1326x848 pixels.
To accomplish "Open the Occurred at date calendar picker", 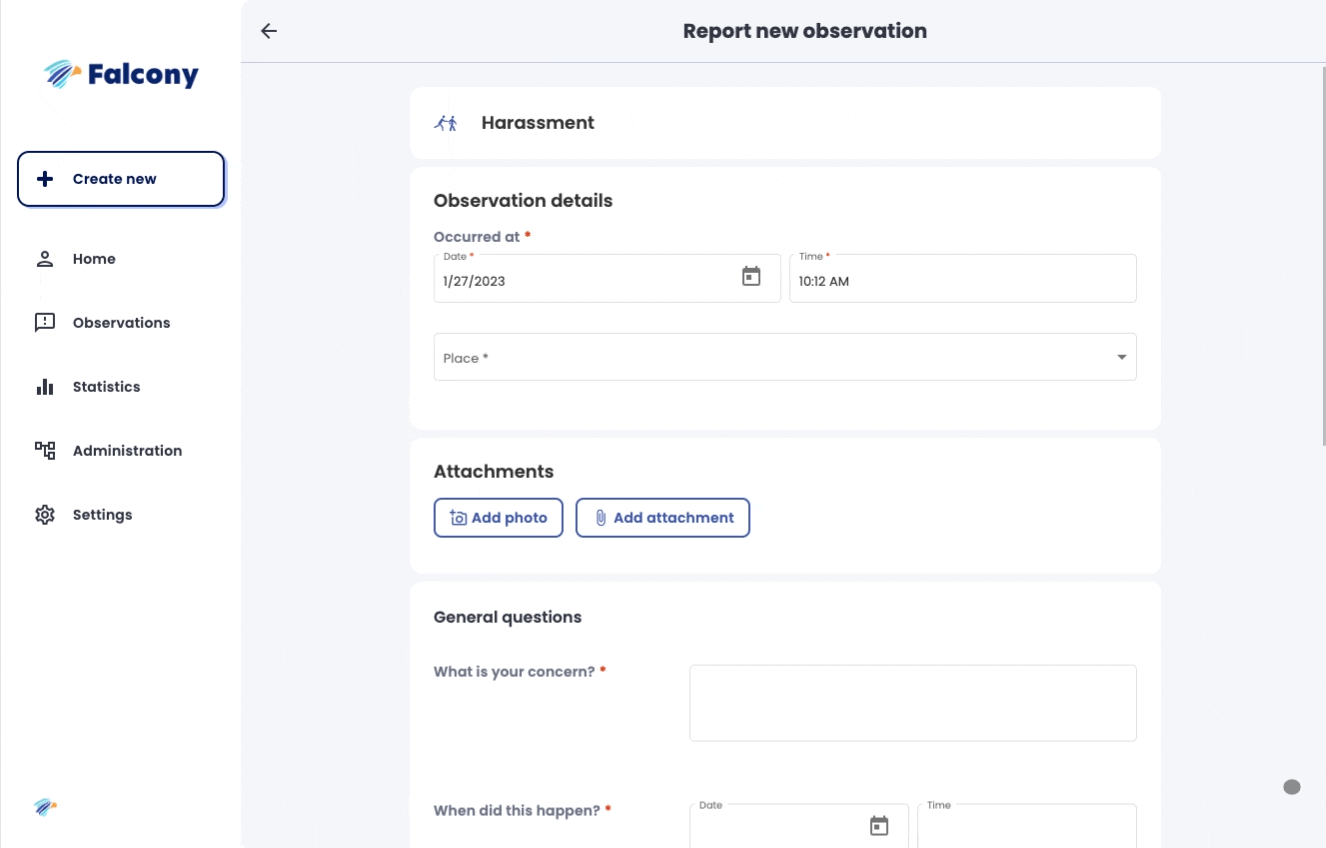I will (x=751, y=277).
